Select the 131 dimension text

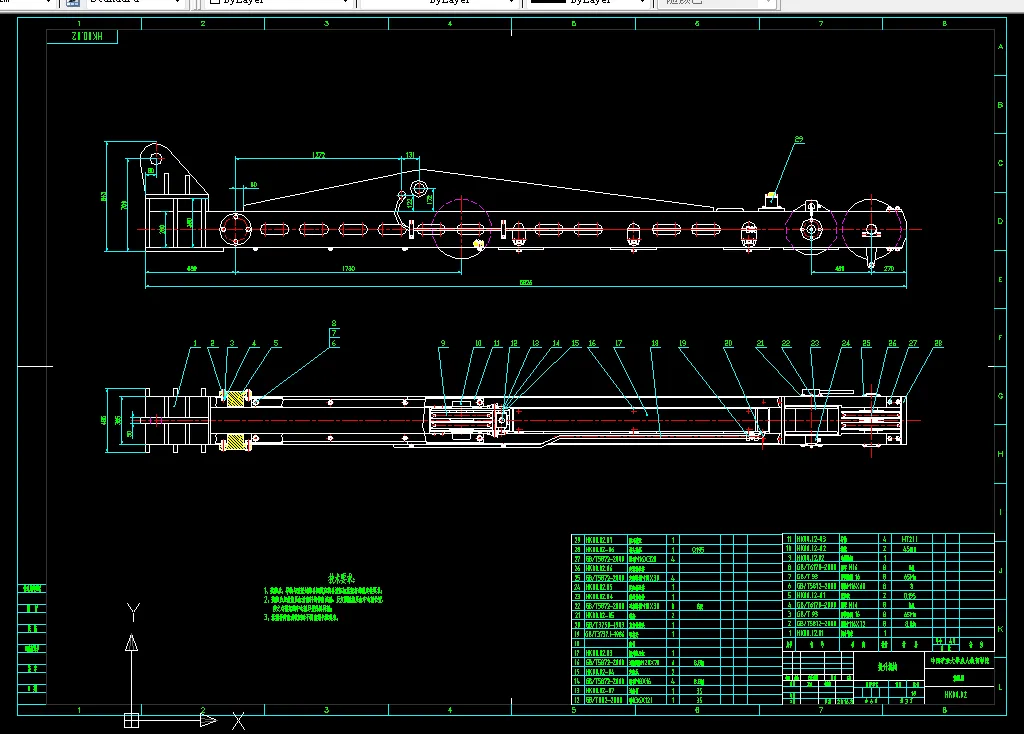click(x=410, y=155)
